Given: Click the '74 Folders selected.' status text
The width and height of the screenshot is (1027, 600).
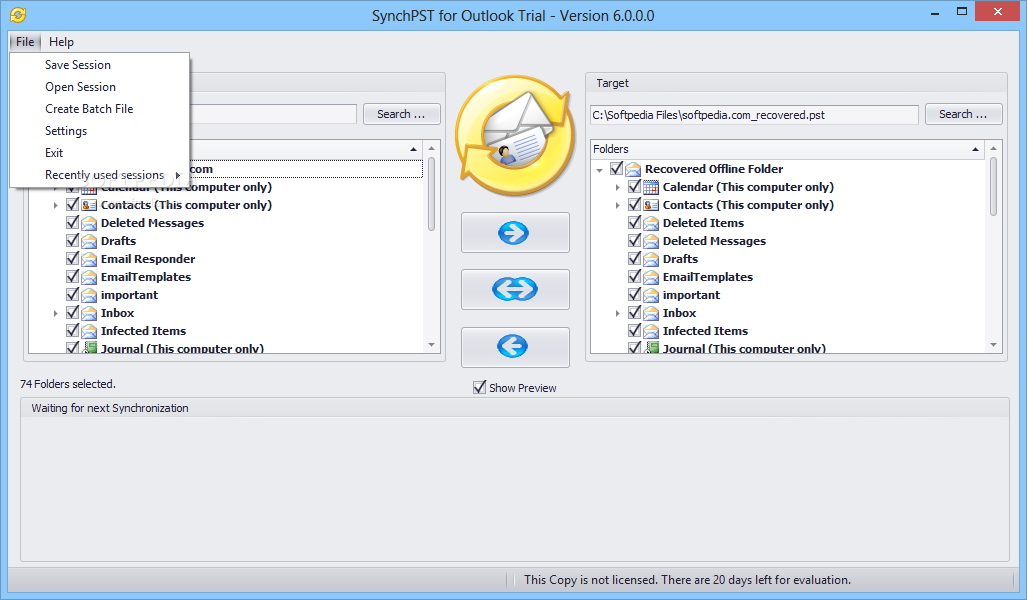Looking at the screenshot, I should 67,384.
